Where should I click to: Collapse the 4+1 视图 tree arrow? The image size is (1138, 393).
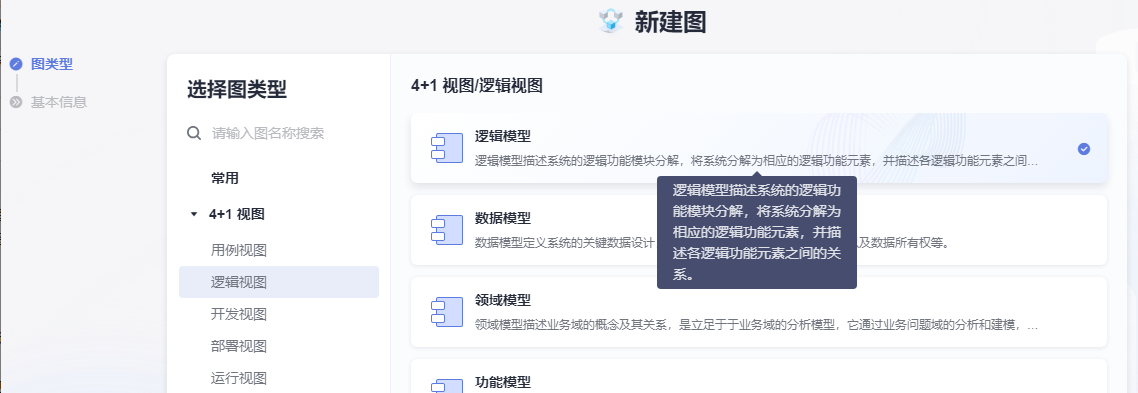[194, 214]
